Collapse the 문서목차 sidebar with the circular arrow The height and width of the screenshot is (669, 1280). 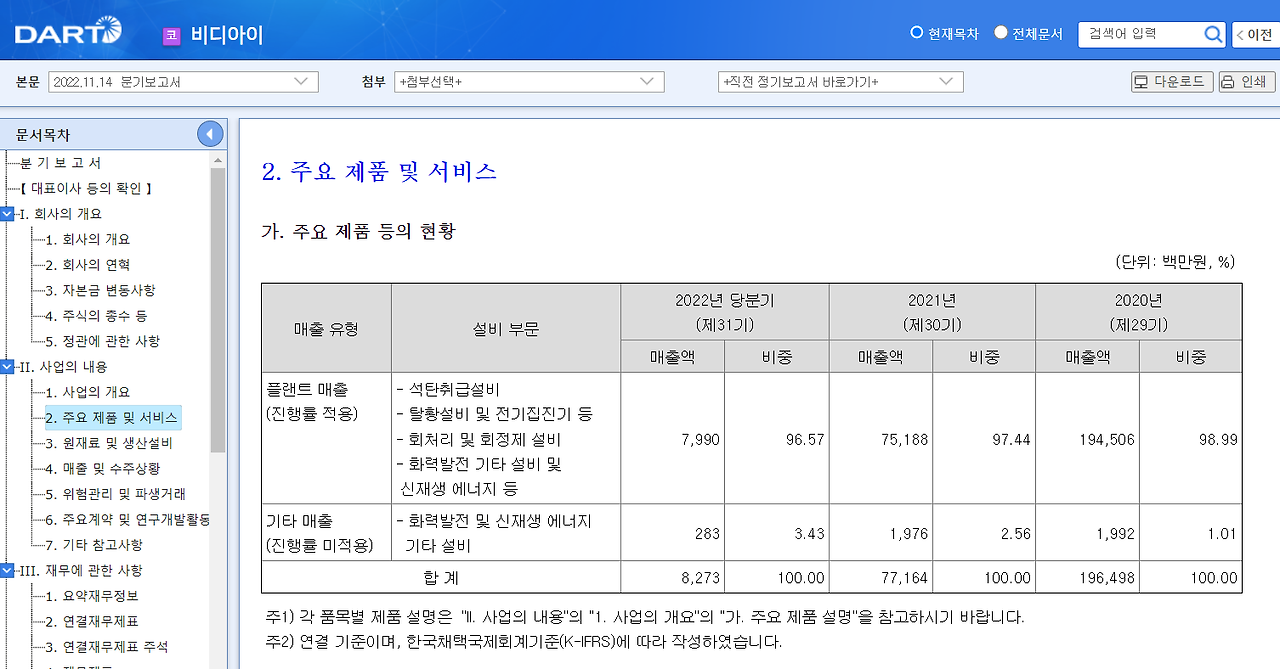coord(209,133)
